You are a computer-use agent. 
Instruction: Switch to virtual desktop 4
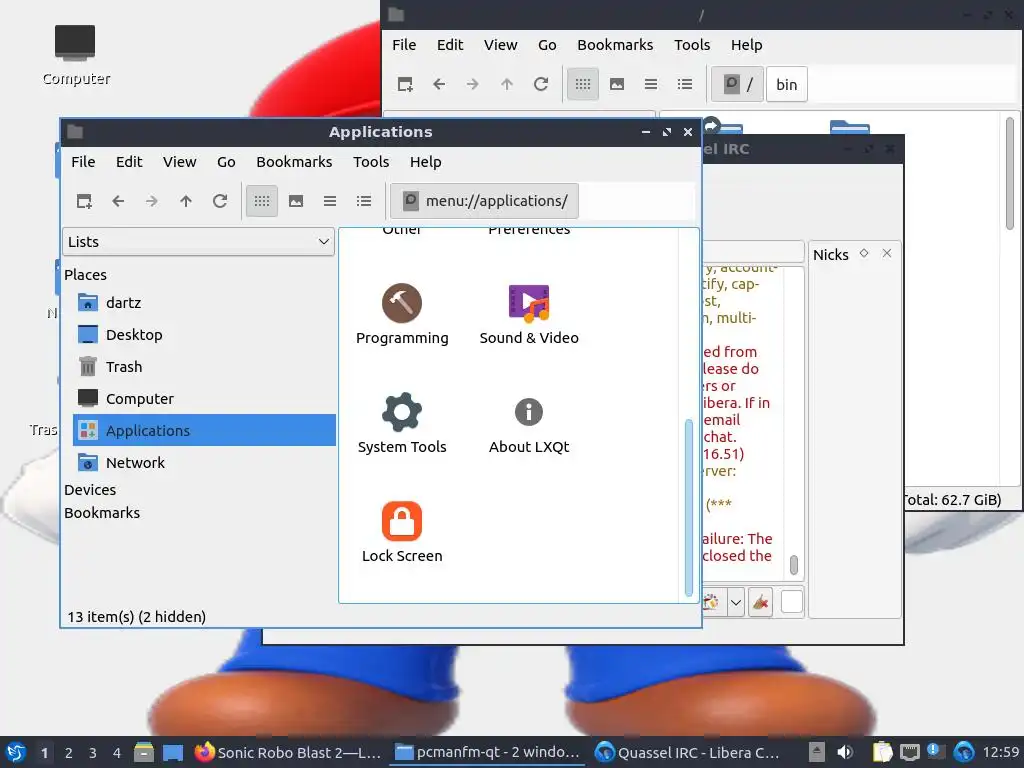116,753
